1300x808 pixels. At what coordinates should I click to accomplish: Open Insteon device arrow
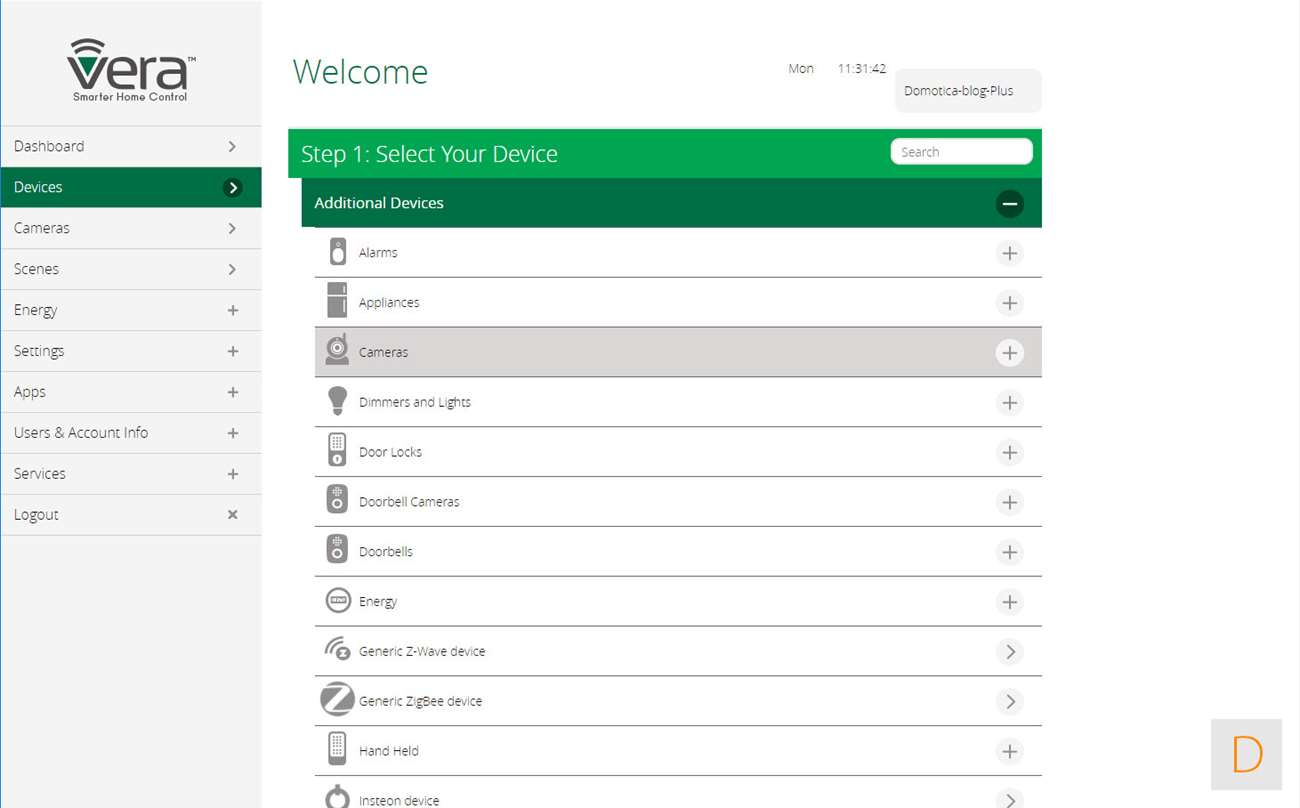tap(1010, 799)
